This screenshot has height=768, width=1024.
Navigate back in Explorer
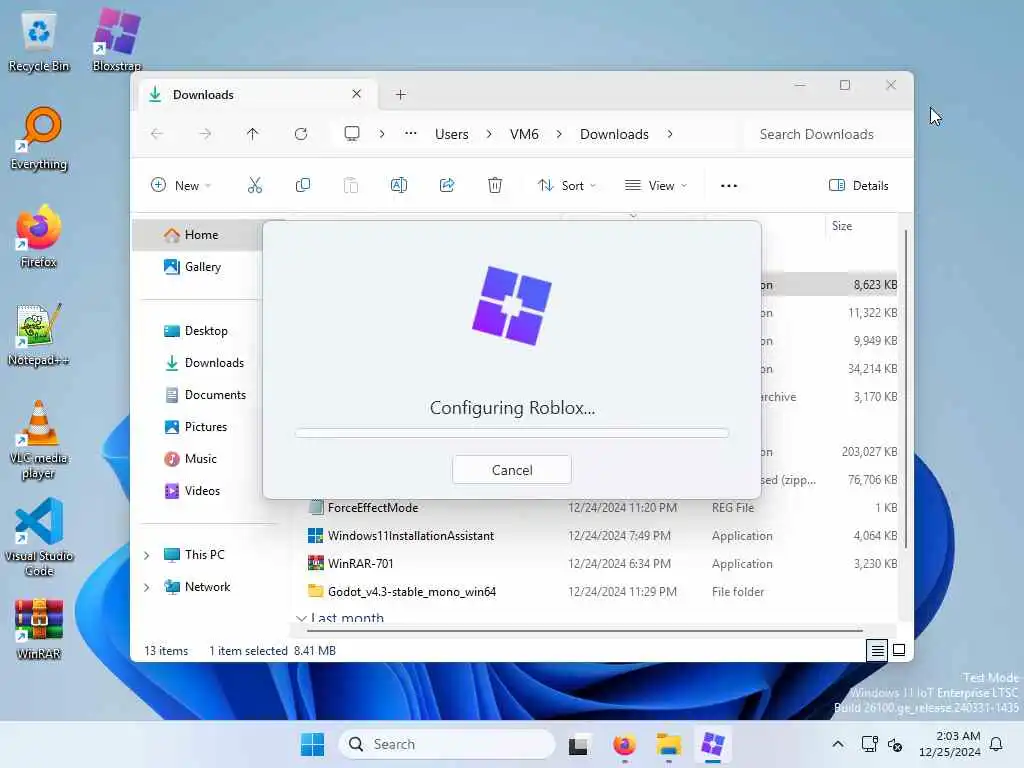(157, 134)
